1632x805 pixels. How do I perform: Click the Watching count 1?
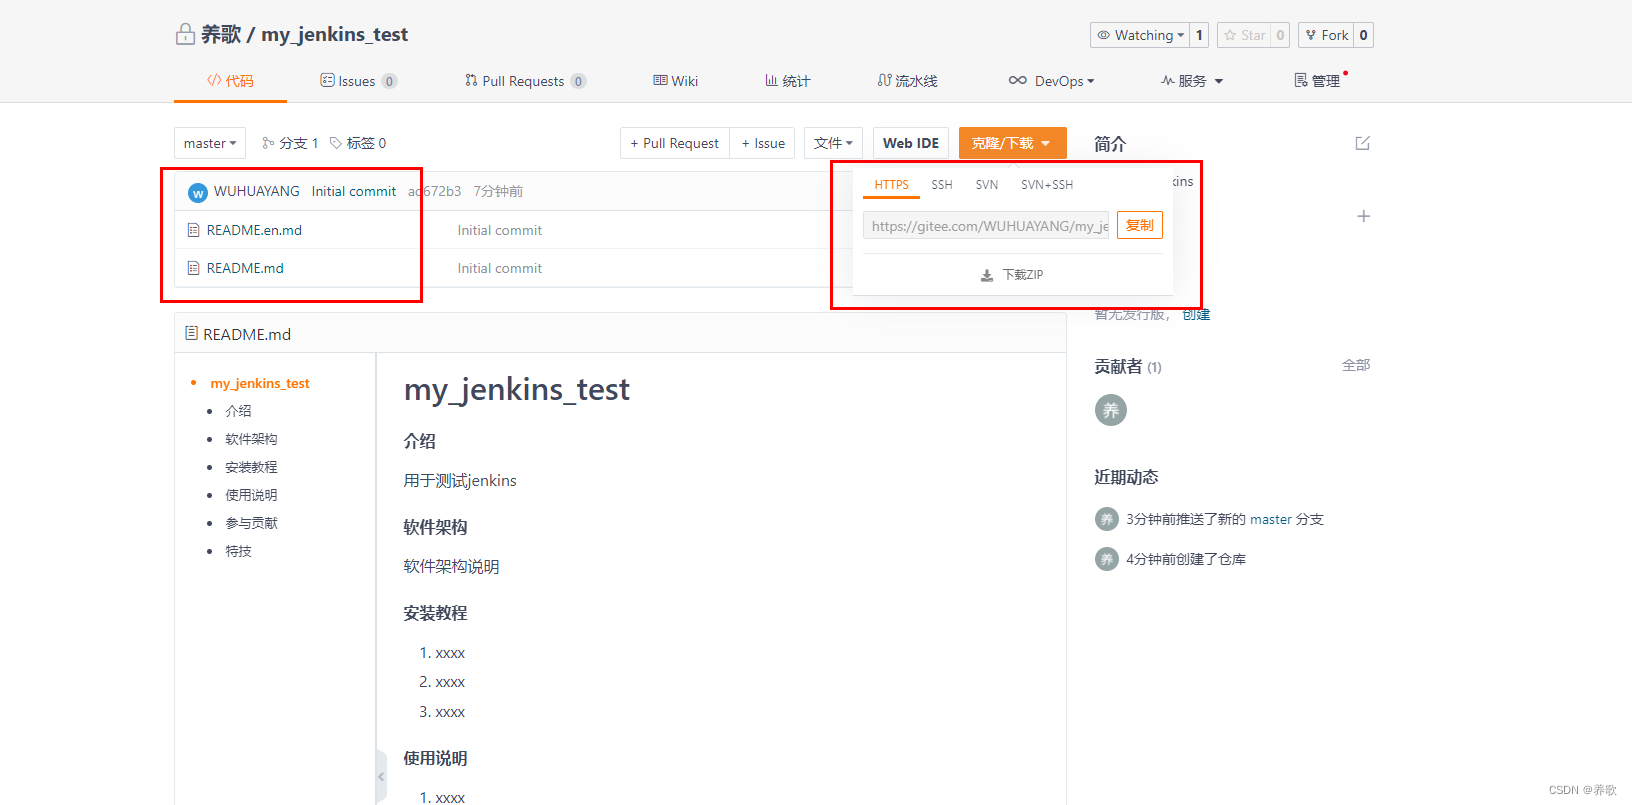1199,35
